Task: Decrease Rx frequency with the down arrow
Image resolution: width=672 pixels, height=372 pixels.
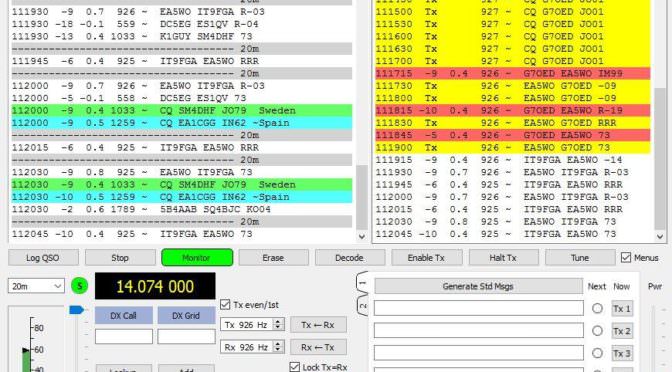Action: pyautogui.click(x=278, y=350)
